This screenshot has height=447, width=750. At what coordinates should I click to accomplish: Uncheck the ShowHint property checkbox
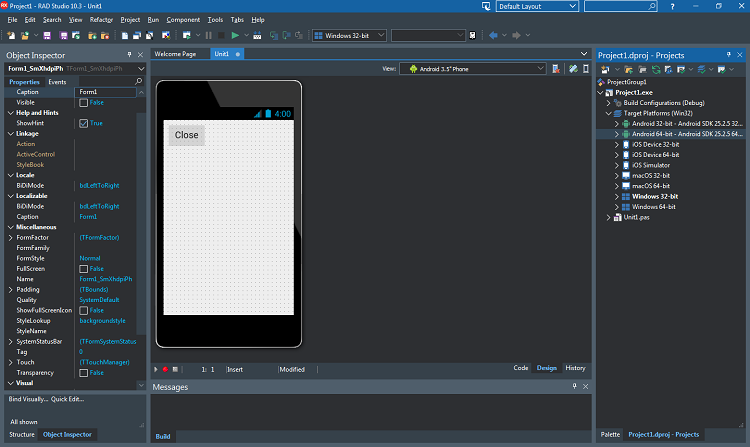coord(84,123)
